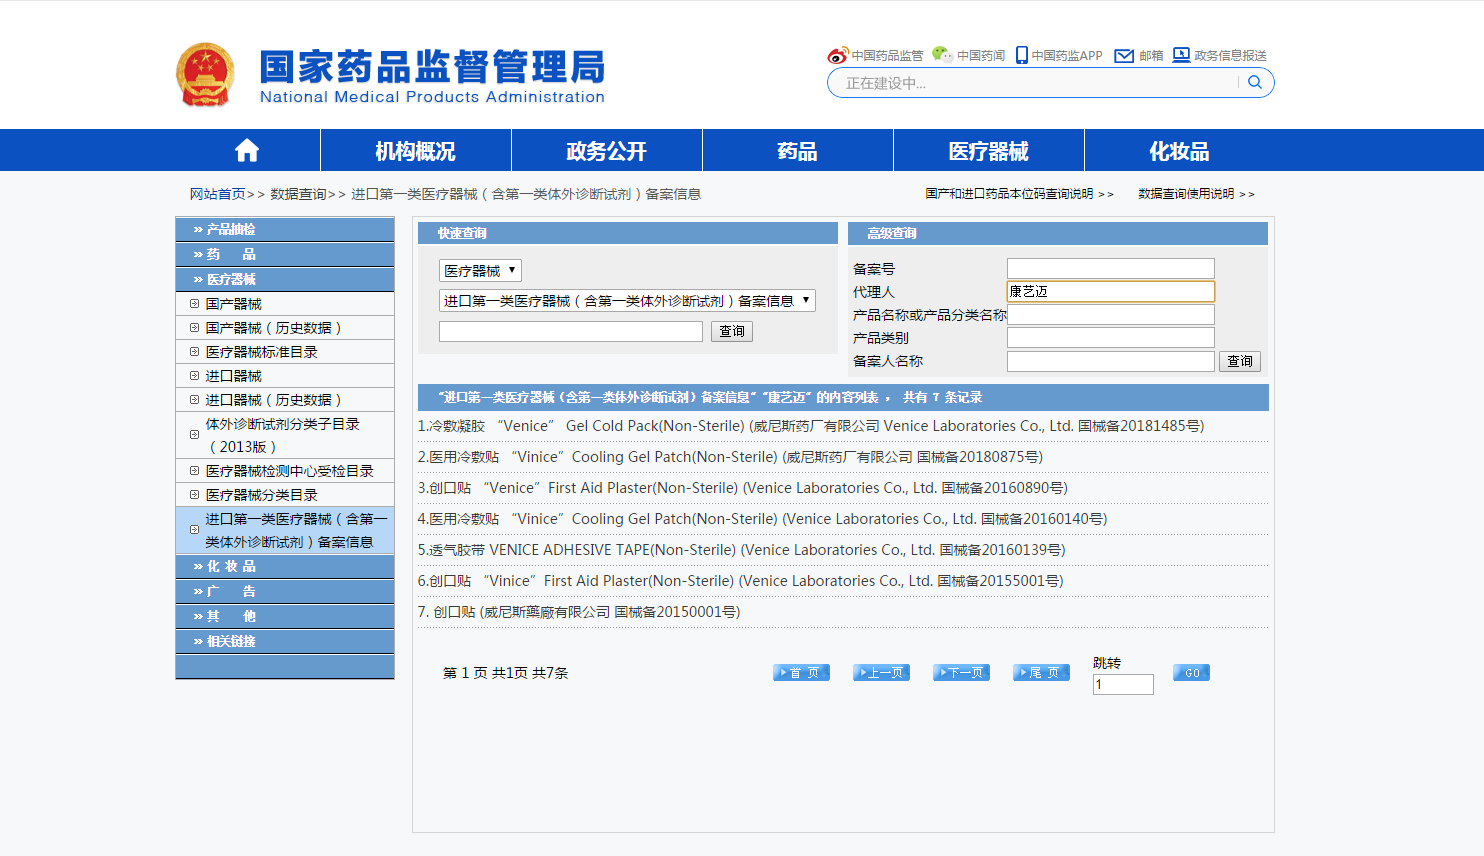Click the advanced search 查询 button
The image size is (1484, 856).
coord(1240,361)
